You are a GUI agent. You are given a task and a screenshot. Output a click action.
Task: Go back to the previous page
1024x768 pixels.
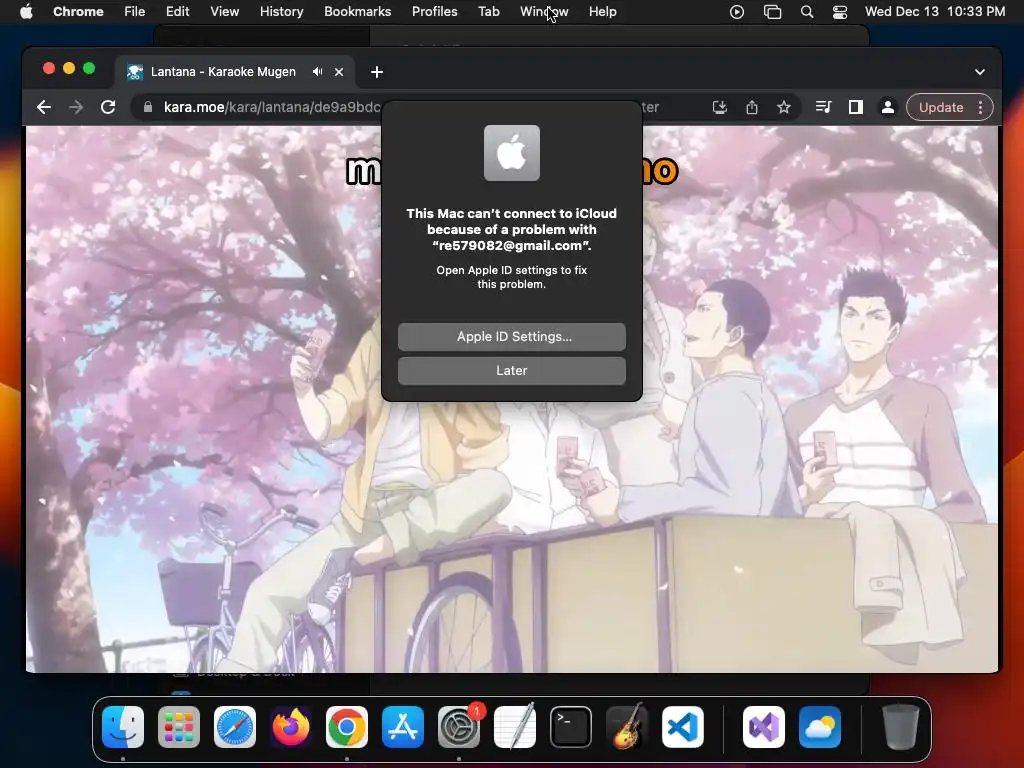coord(44,107)
